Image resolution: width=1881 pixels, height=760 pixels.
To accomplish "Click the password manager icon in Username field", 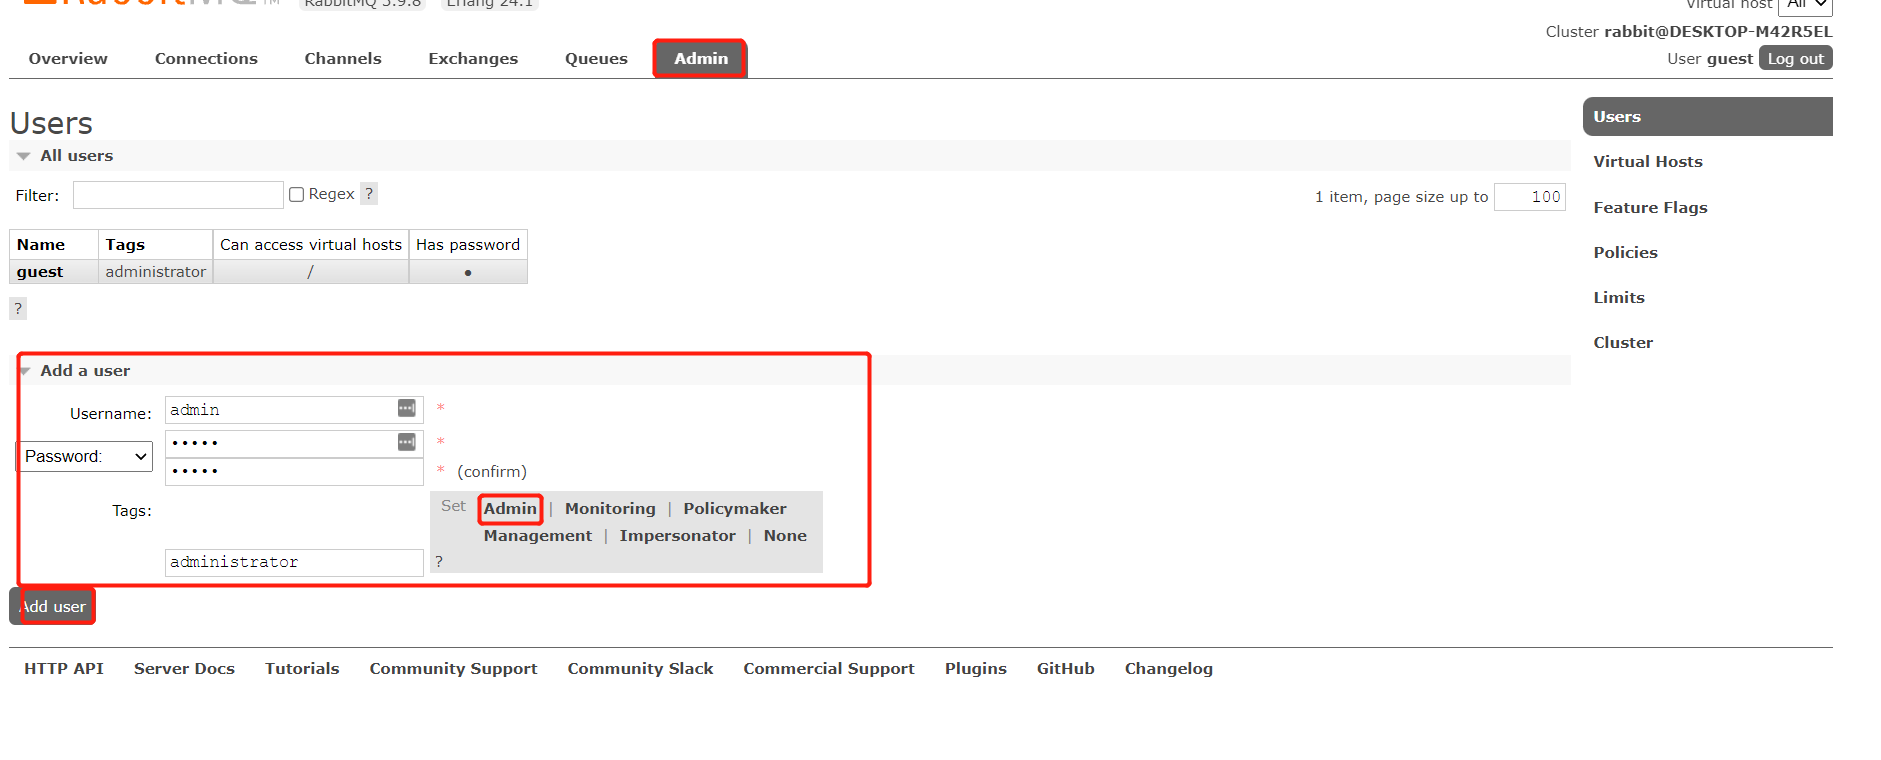I will (x=406, y=408).
